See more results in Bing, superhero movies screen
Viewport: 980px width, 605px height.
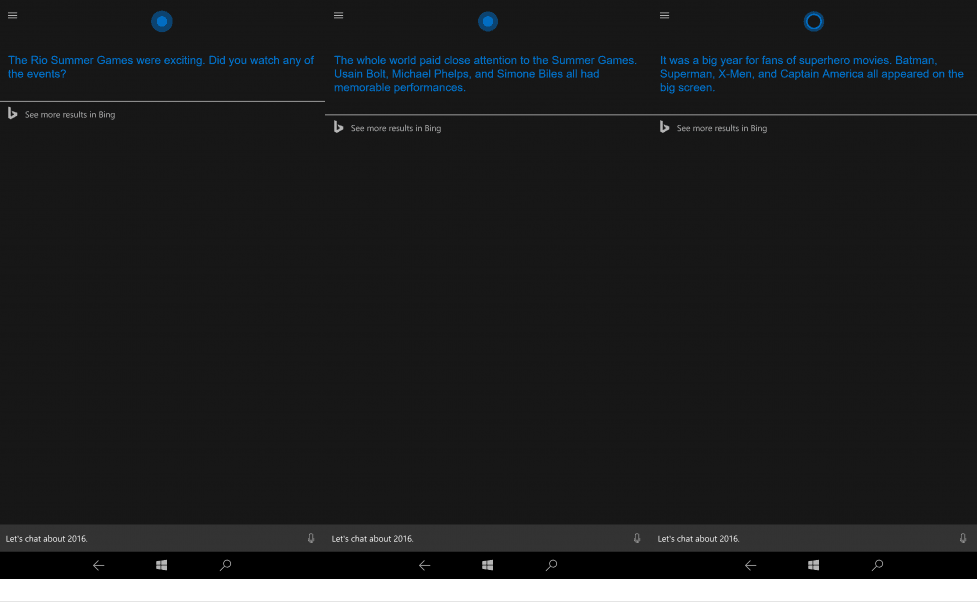pyautogui.click(x=722, y=128)
